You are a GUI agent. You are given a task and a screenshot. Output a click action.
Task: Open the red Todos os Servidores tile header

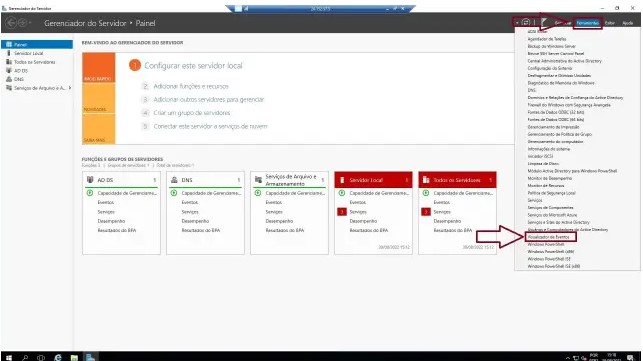coord(457,180)
